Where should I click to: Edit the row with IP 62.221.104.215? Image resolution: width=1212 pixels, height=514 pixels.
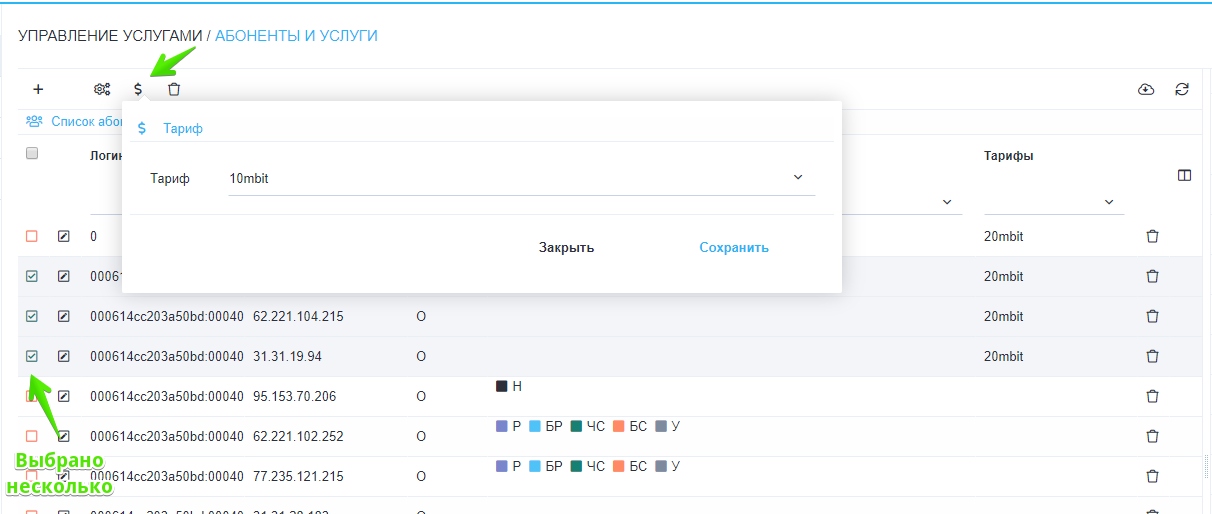point(64,316)
